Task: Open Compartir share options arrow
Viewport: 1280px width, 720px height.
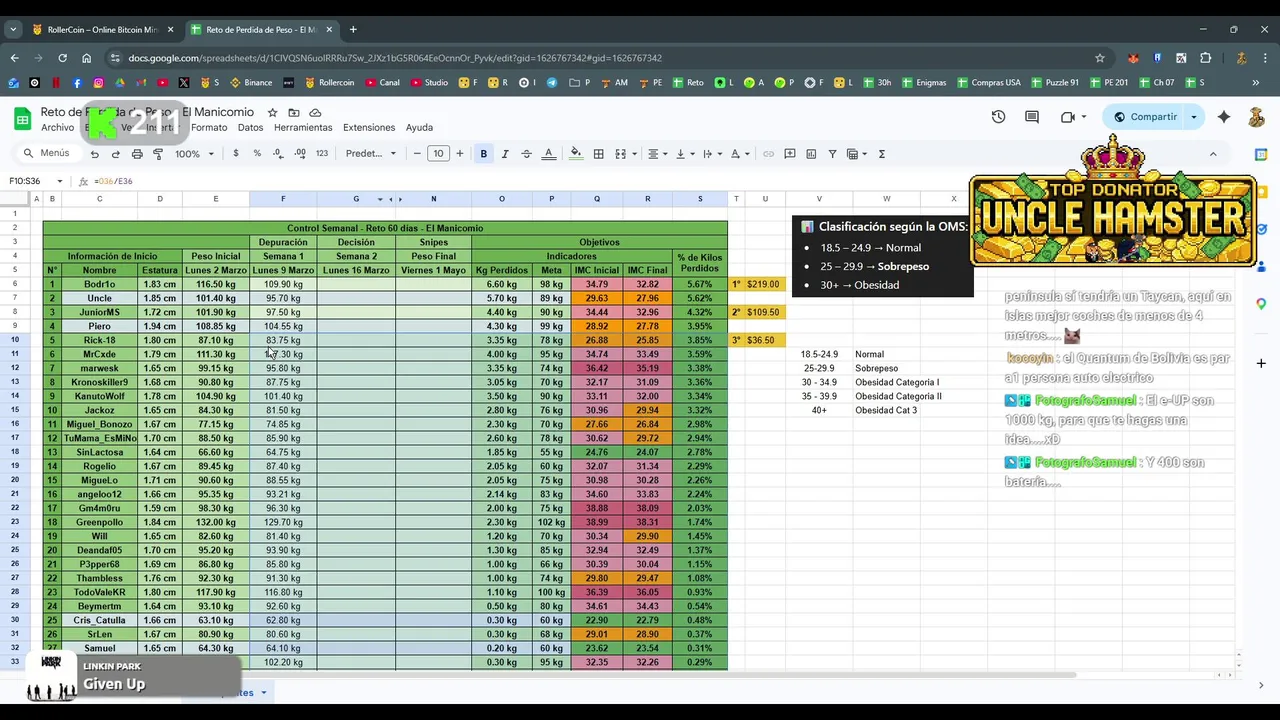Action: [x=1193, y=117]
